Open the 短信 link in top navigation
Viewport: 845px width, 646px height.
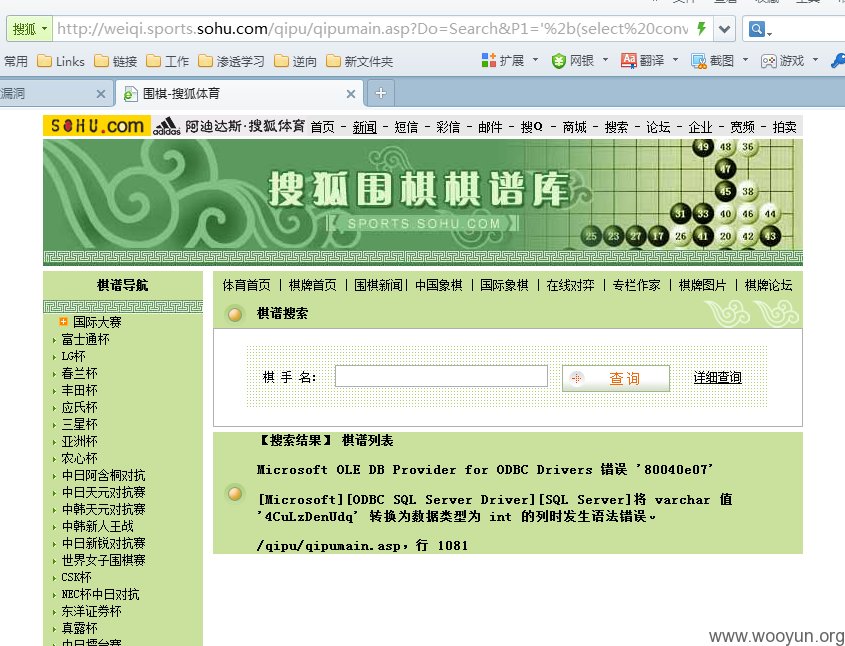coord(406,127)
